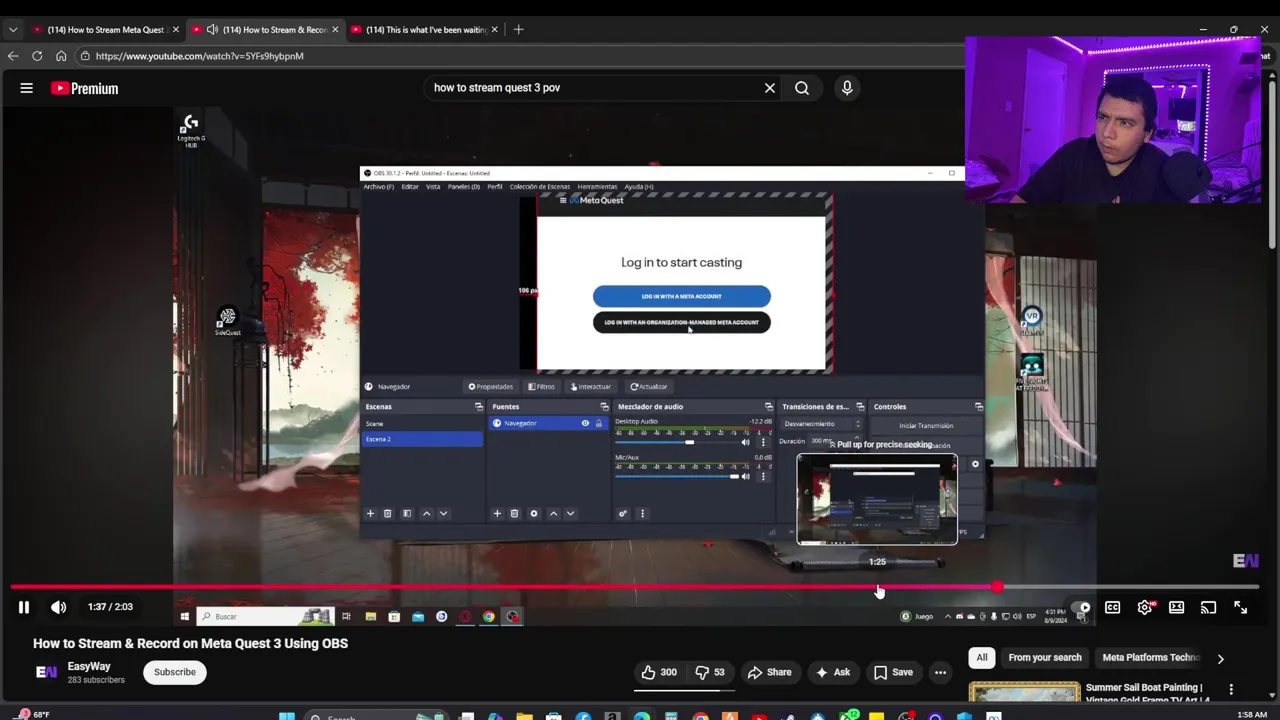Viewport: 1280px width, 720px height.
Task: Reload the browser page
Action: (x=37, y=56)
